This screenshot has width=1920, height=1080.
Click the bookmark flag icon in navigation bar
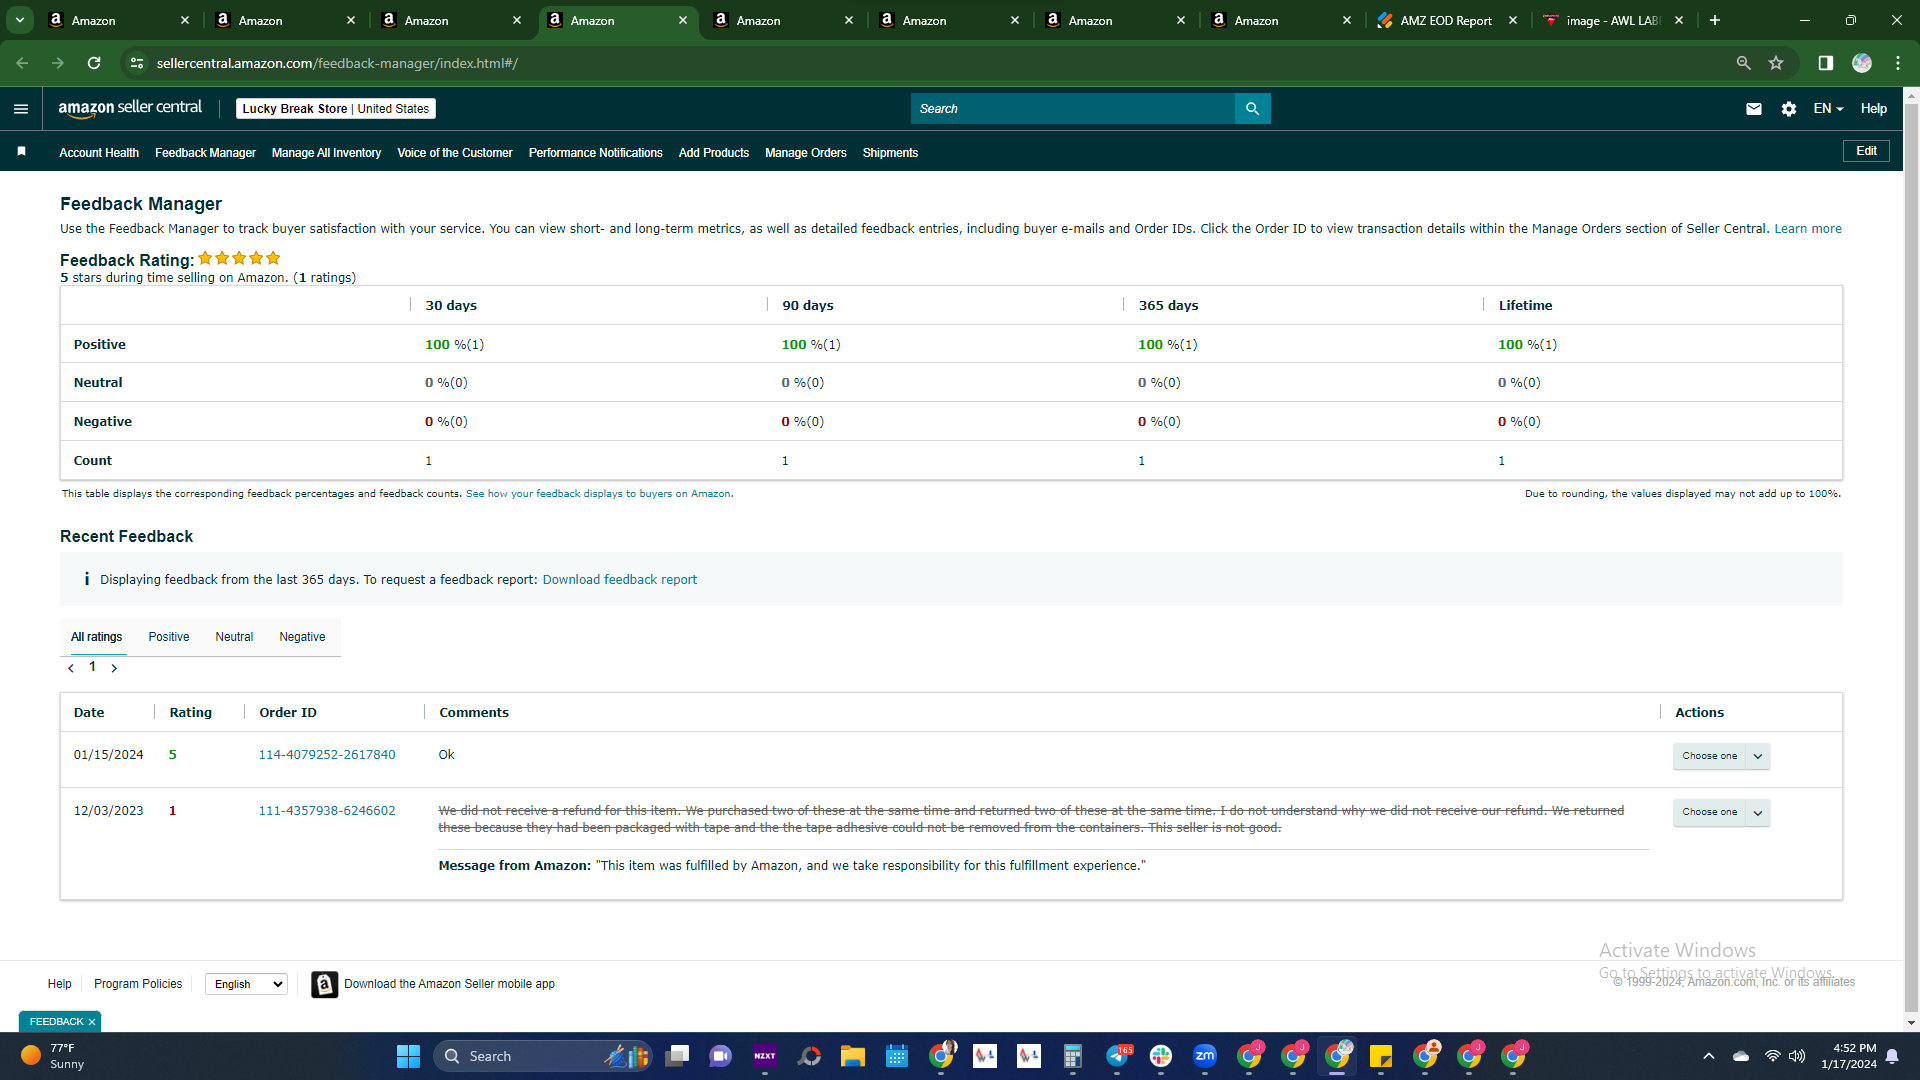pos(21,152)
